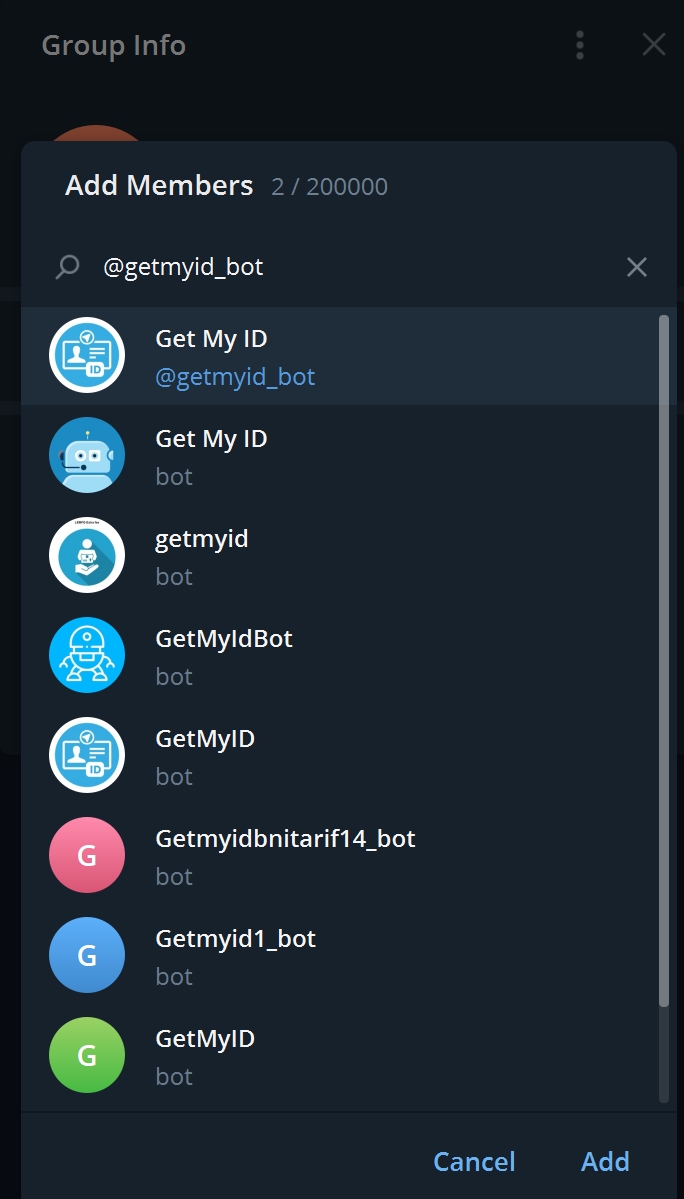
Task: Click the blue G avatar
Action: tap(87, 955)
